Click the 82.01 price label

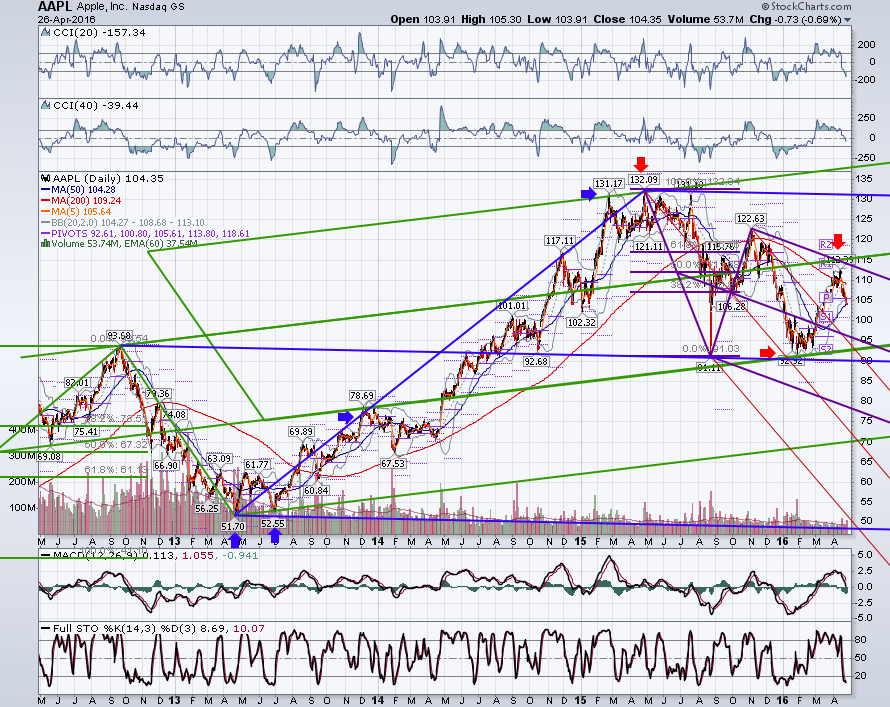[x=77, y=382]
